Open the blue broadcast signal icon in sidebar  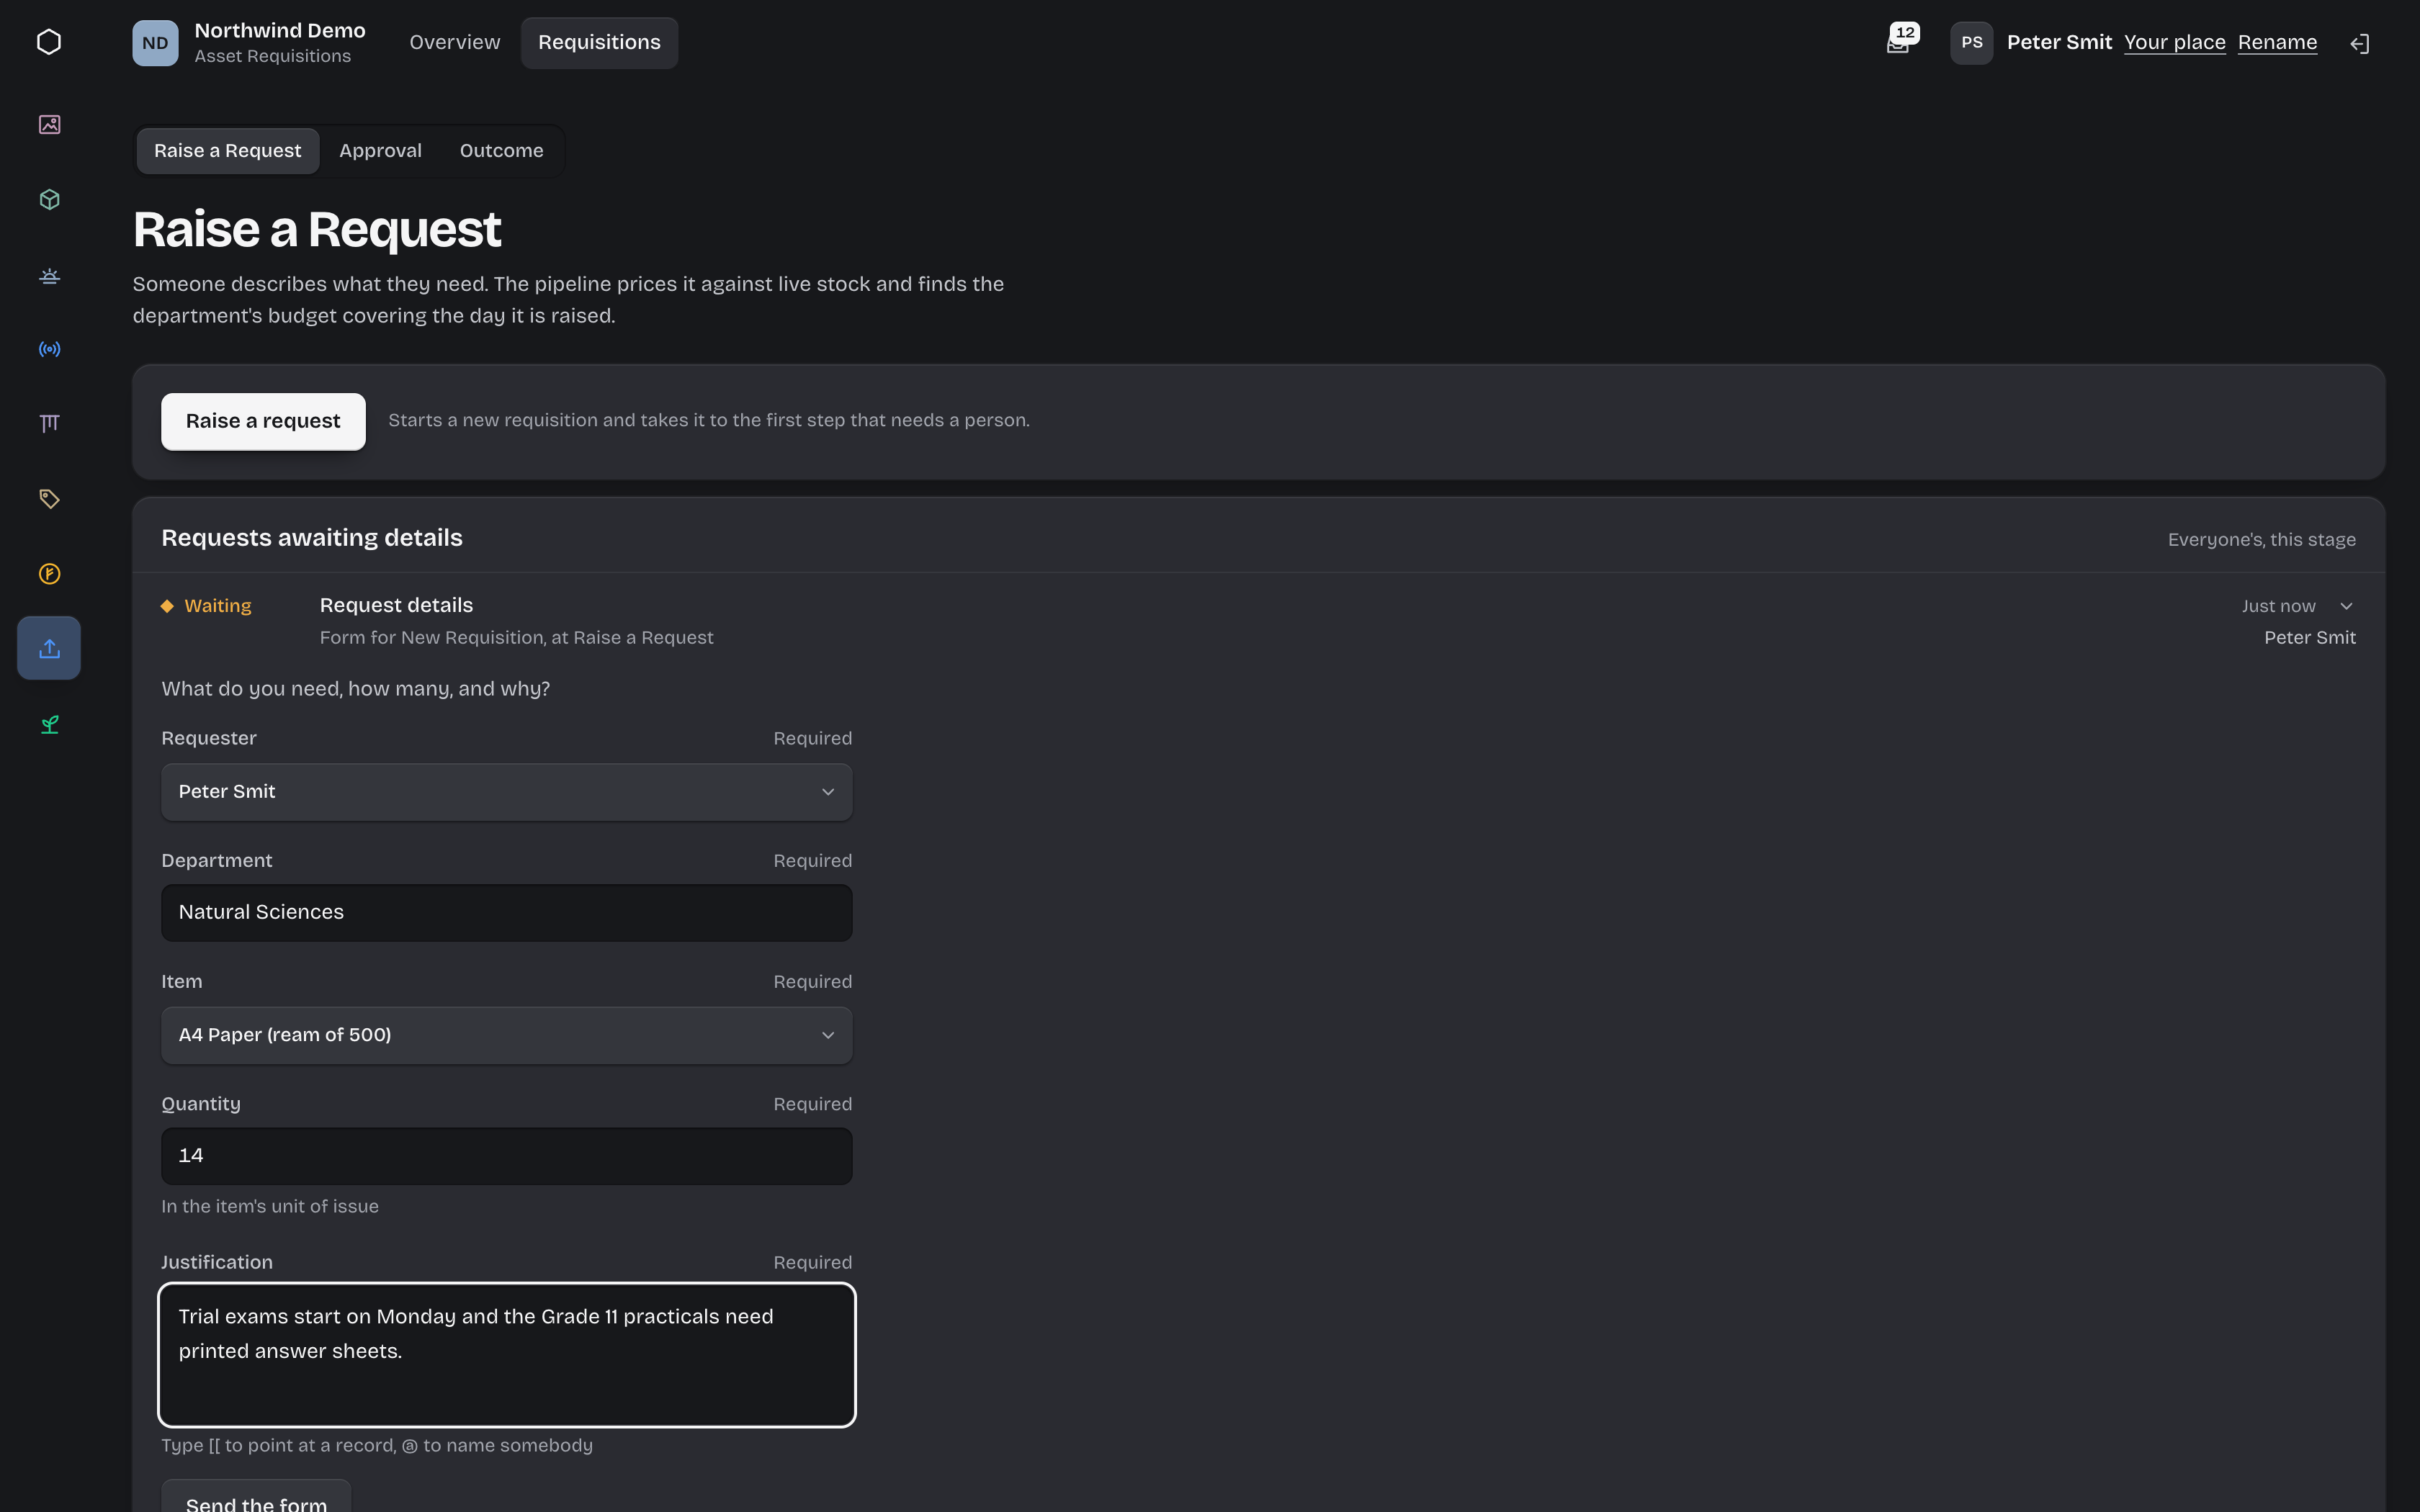pyautogui.click(x=49, y=349)
